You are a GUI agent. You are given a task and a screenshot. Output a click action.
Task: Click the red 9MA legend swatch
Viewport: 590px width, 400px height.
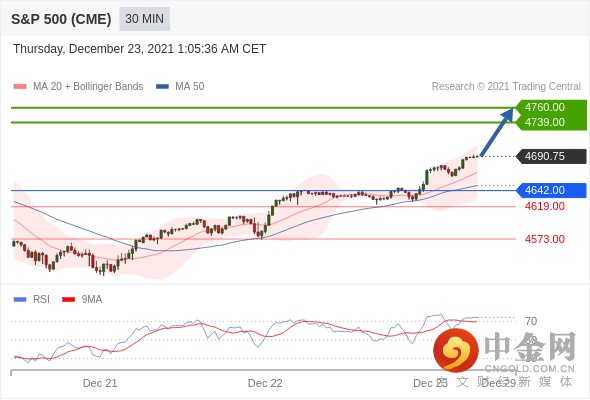[68, 300]
